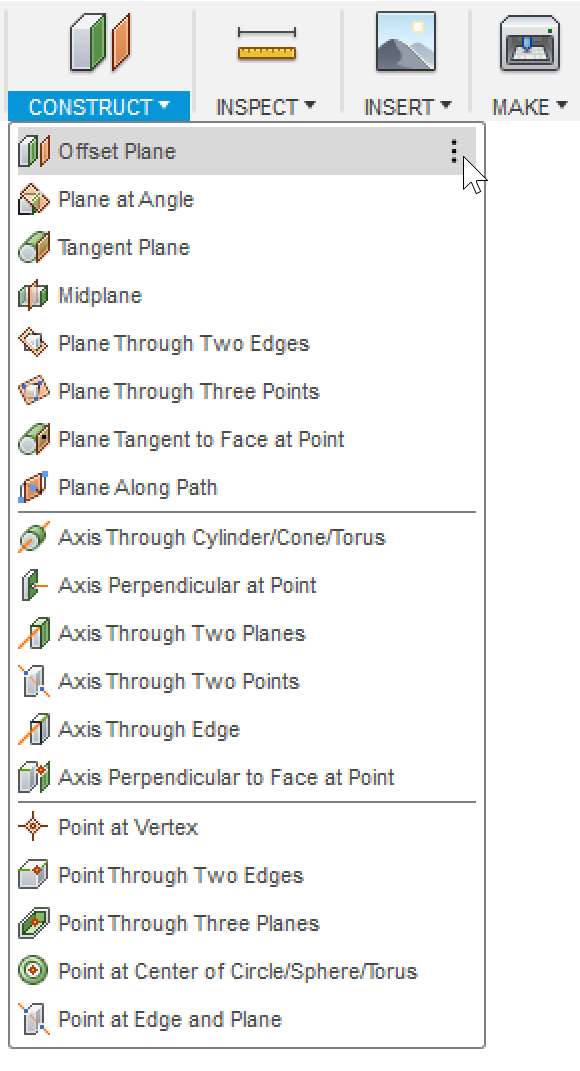This screenshot has height=1071, width=580.
Task: Click the Insert image icon
Action: point(406,42)
